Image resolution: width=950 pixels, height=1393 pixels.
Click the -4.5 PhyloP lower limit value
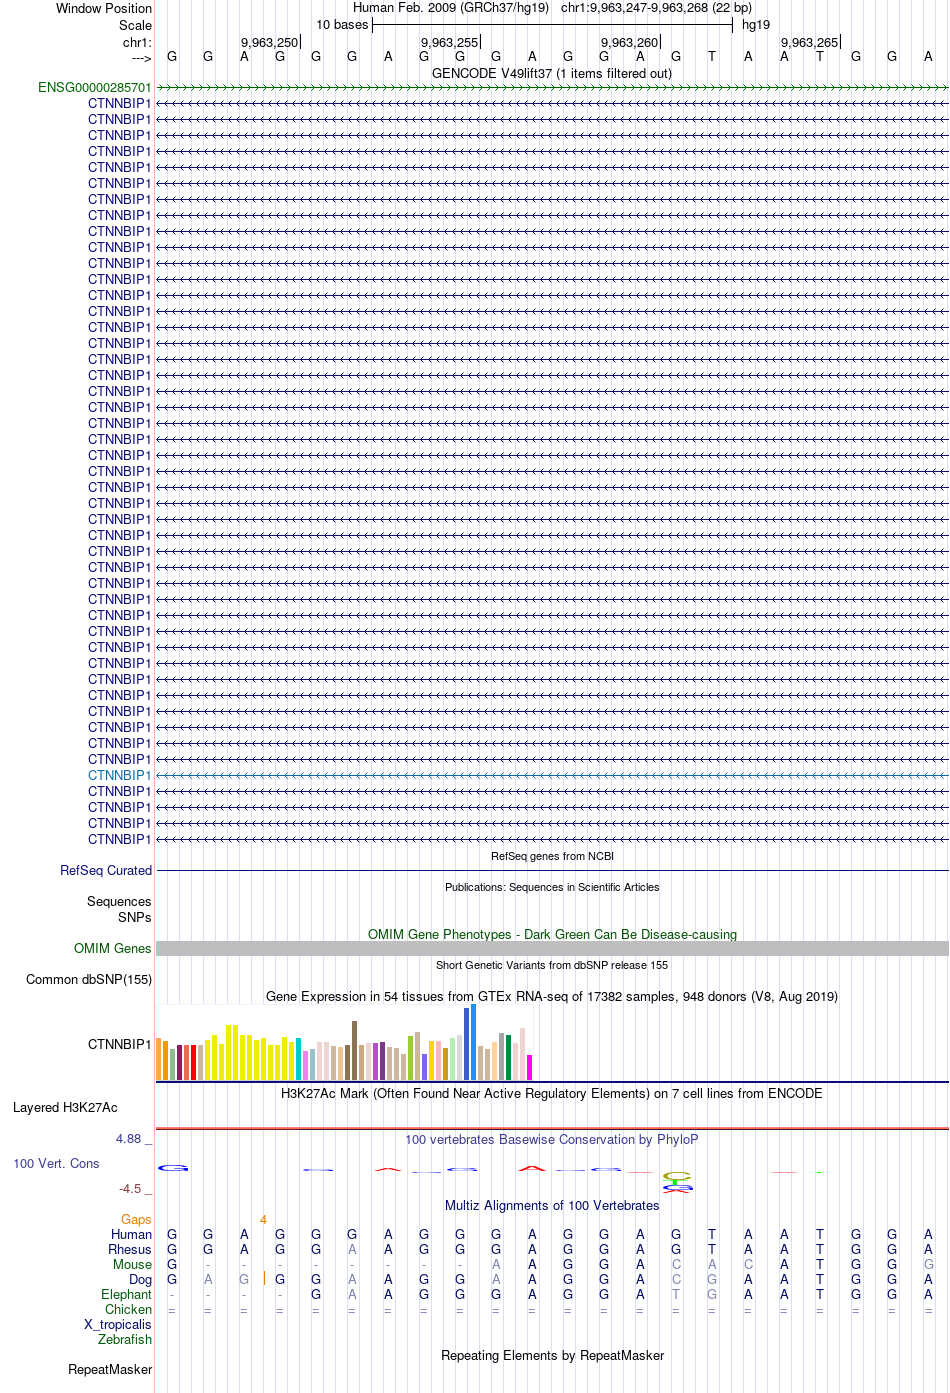click(x=130, y=1189)
